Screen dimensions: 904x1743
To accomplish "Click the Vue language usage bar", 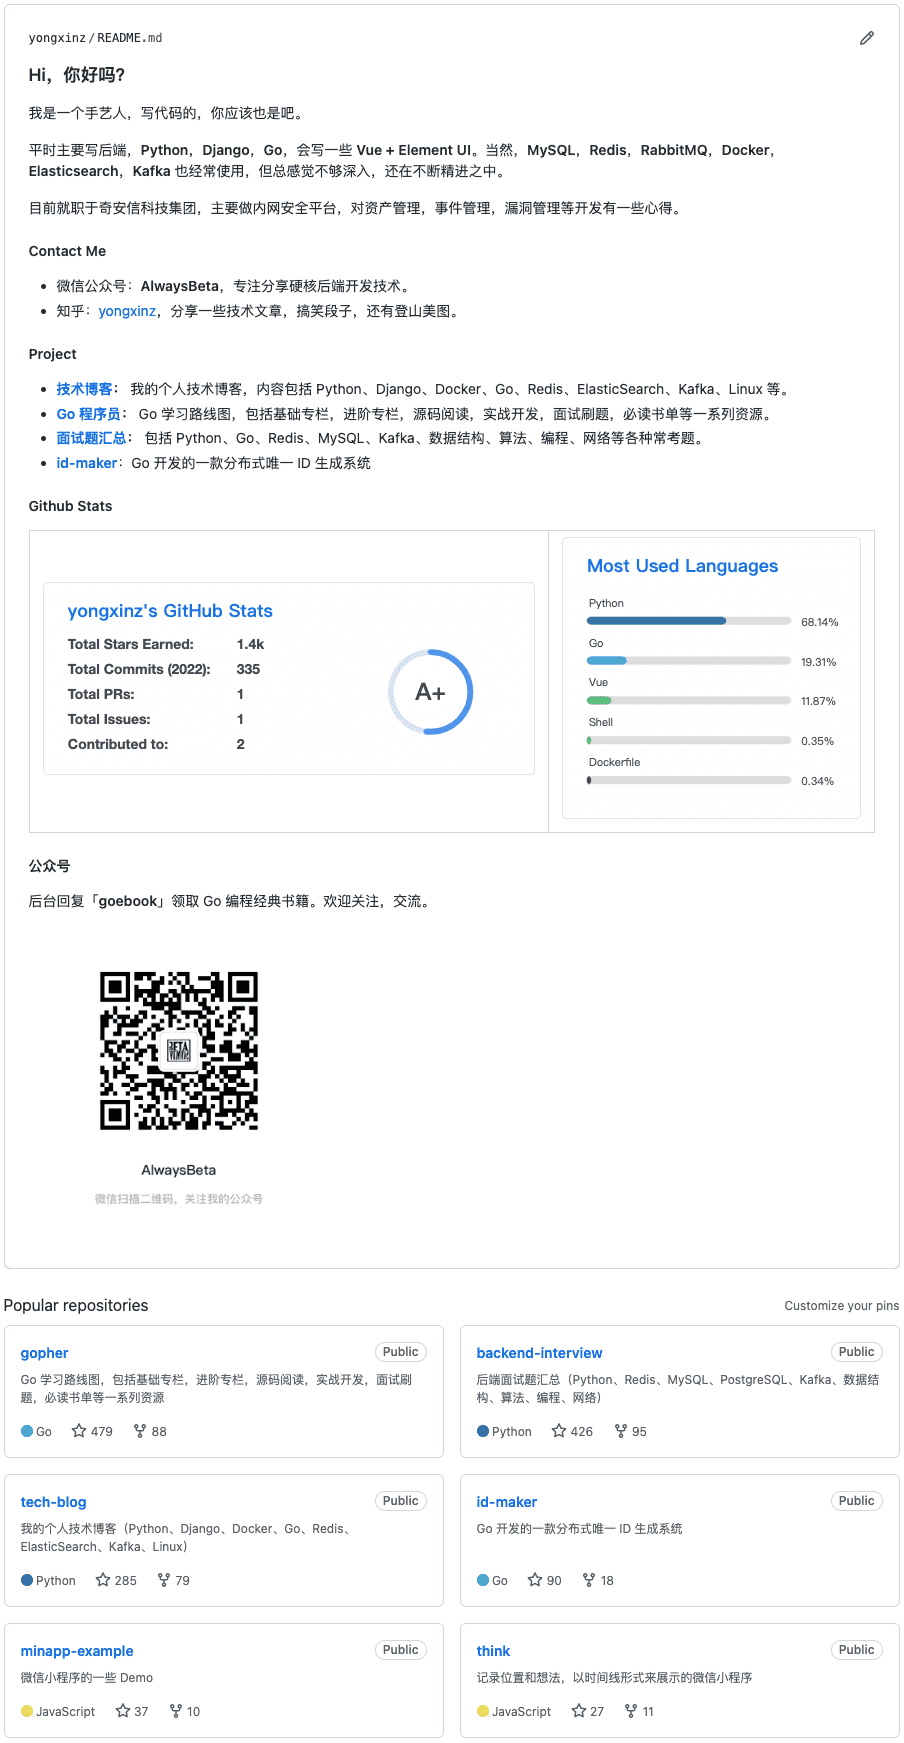I will pyautogui.click(x=689, y=700).
